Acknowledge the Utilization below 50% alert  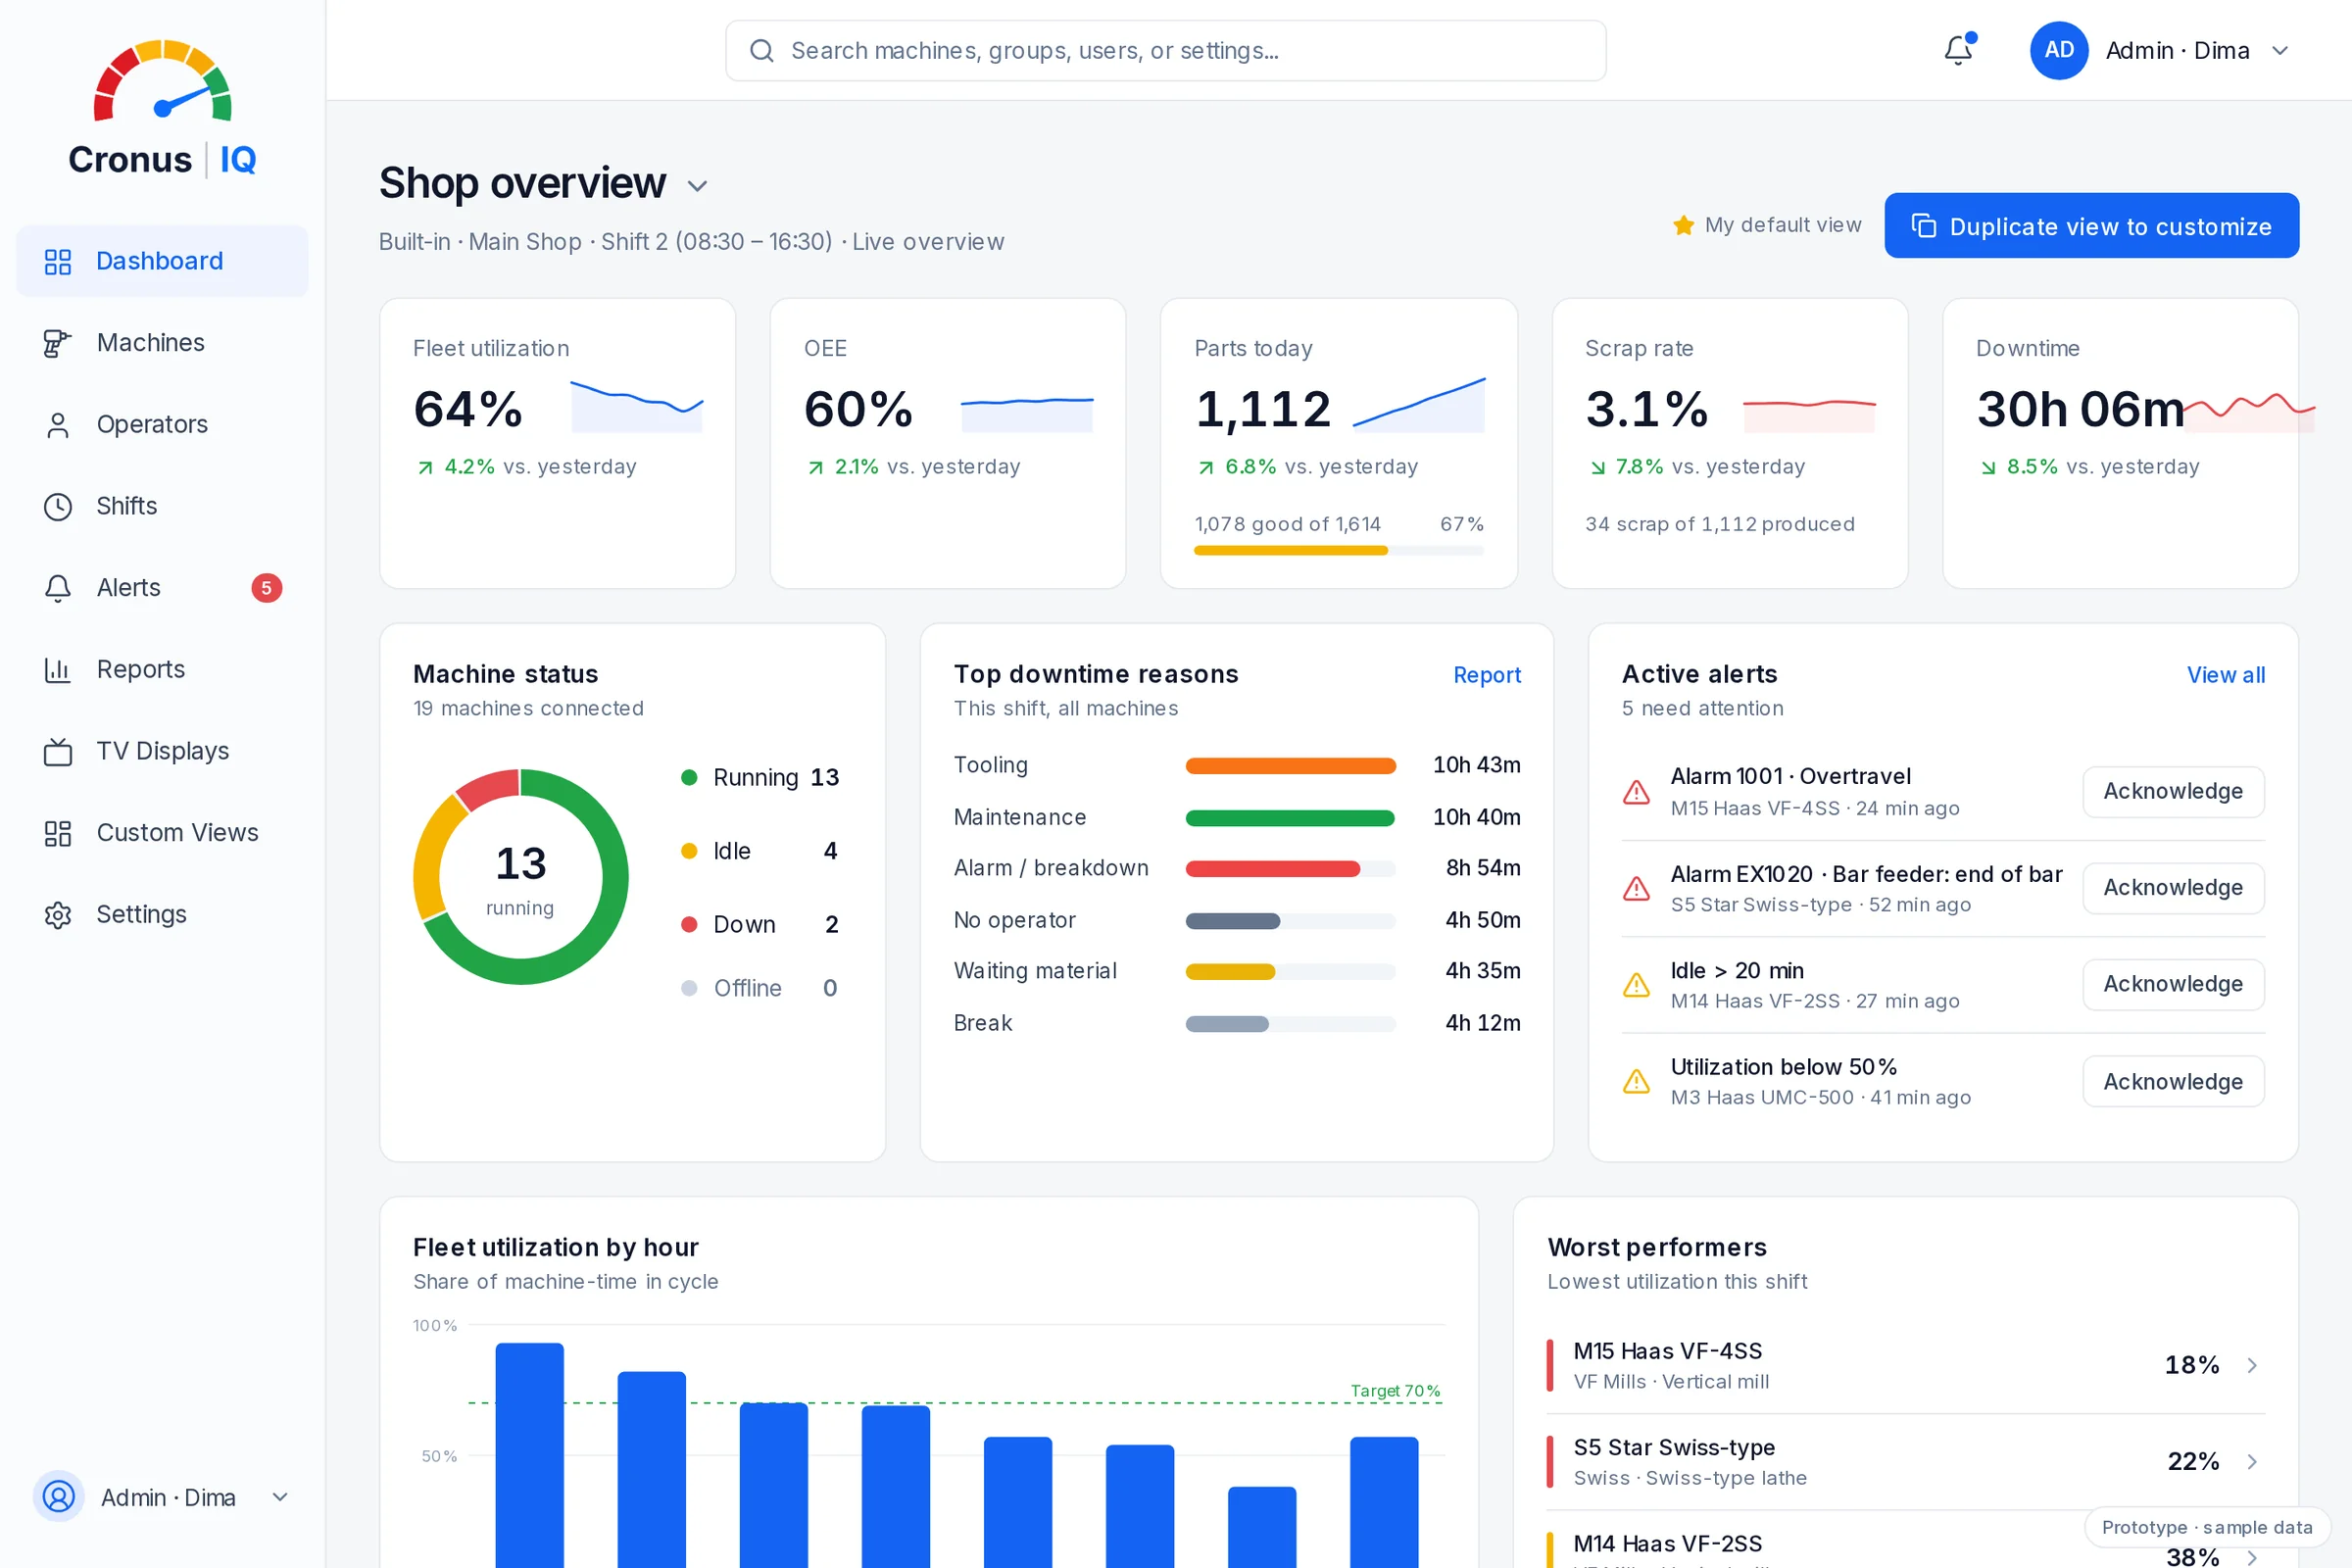2173,1081
